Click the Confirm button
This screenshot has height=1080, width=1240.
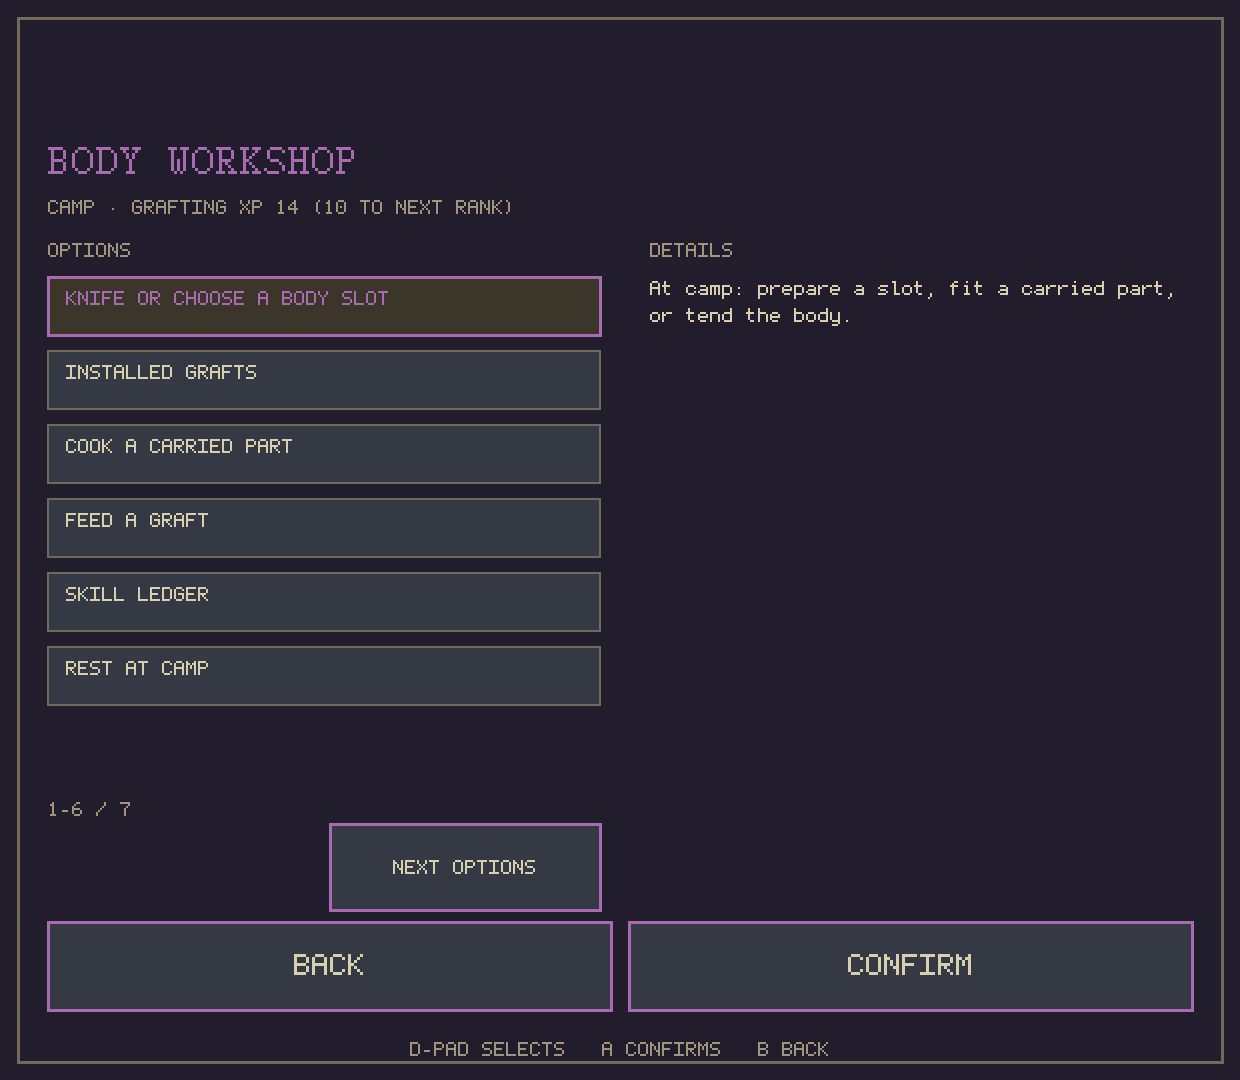(x=911, y=966)
